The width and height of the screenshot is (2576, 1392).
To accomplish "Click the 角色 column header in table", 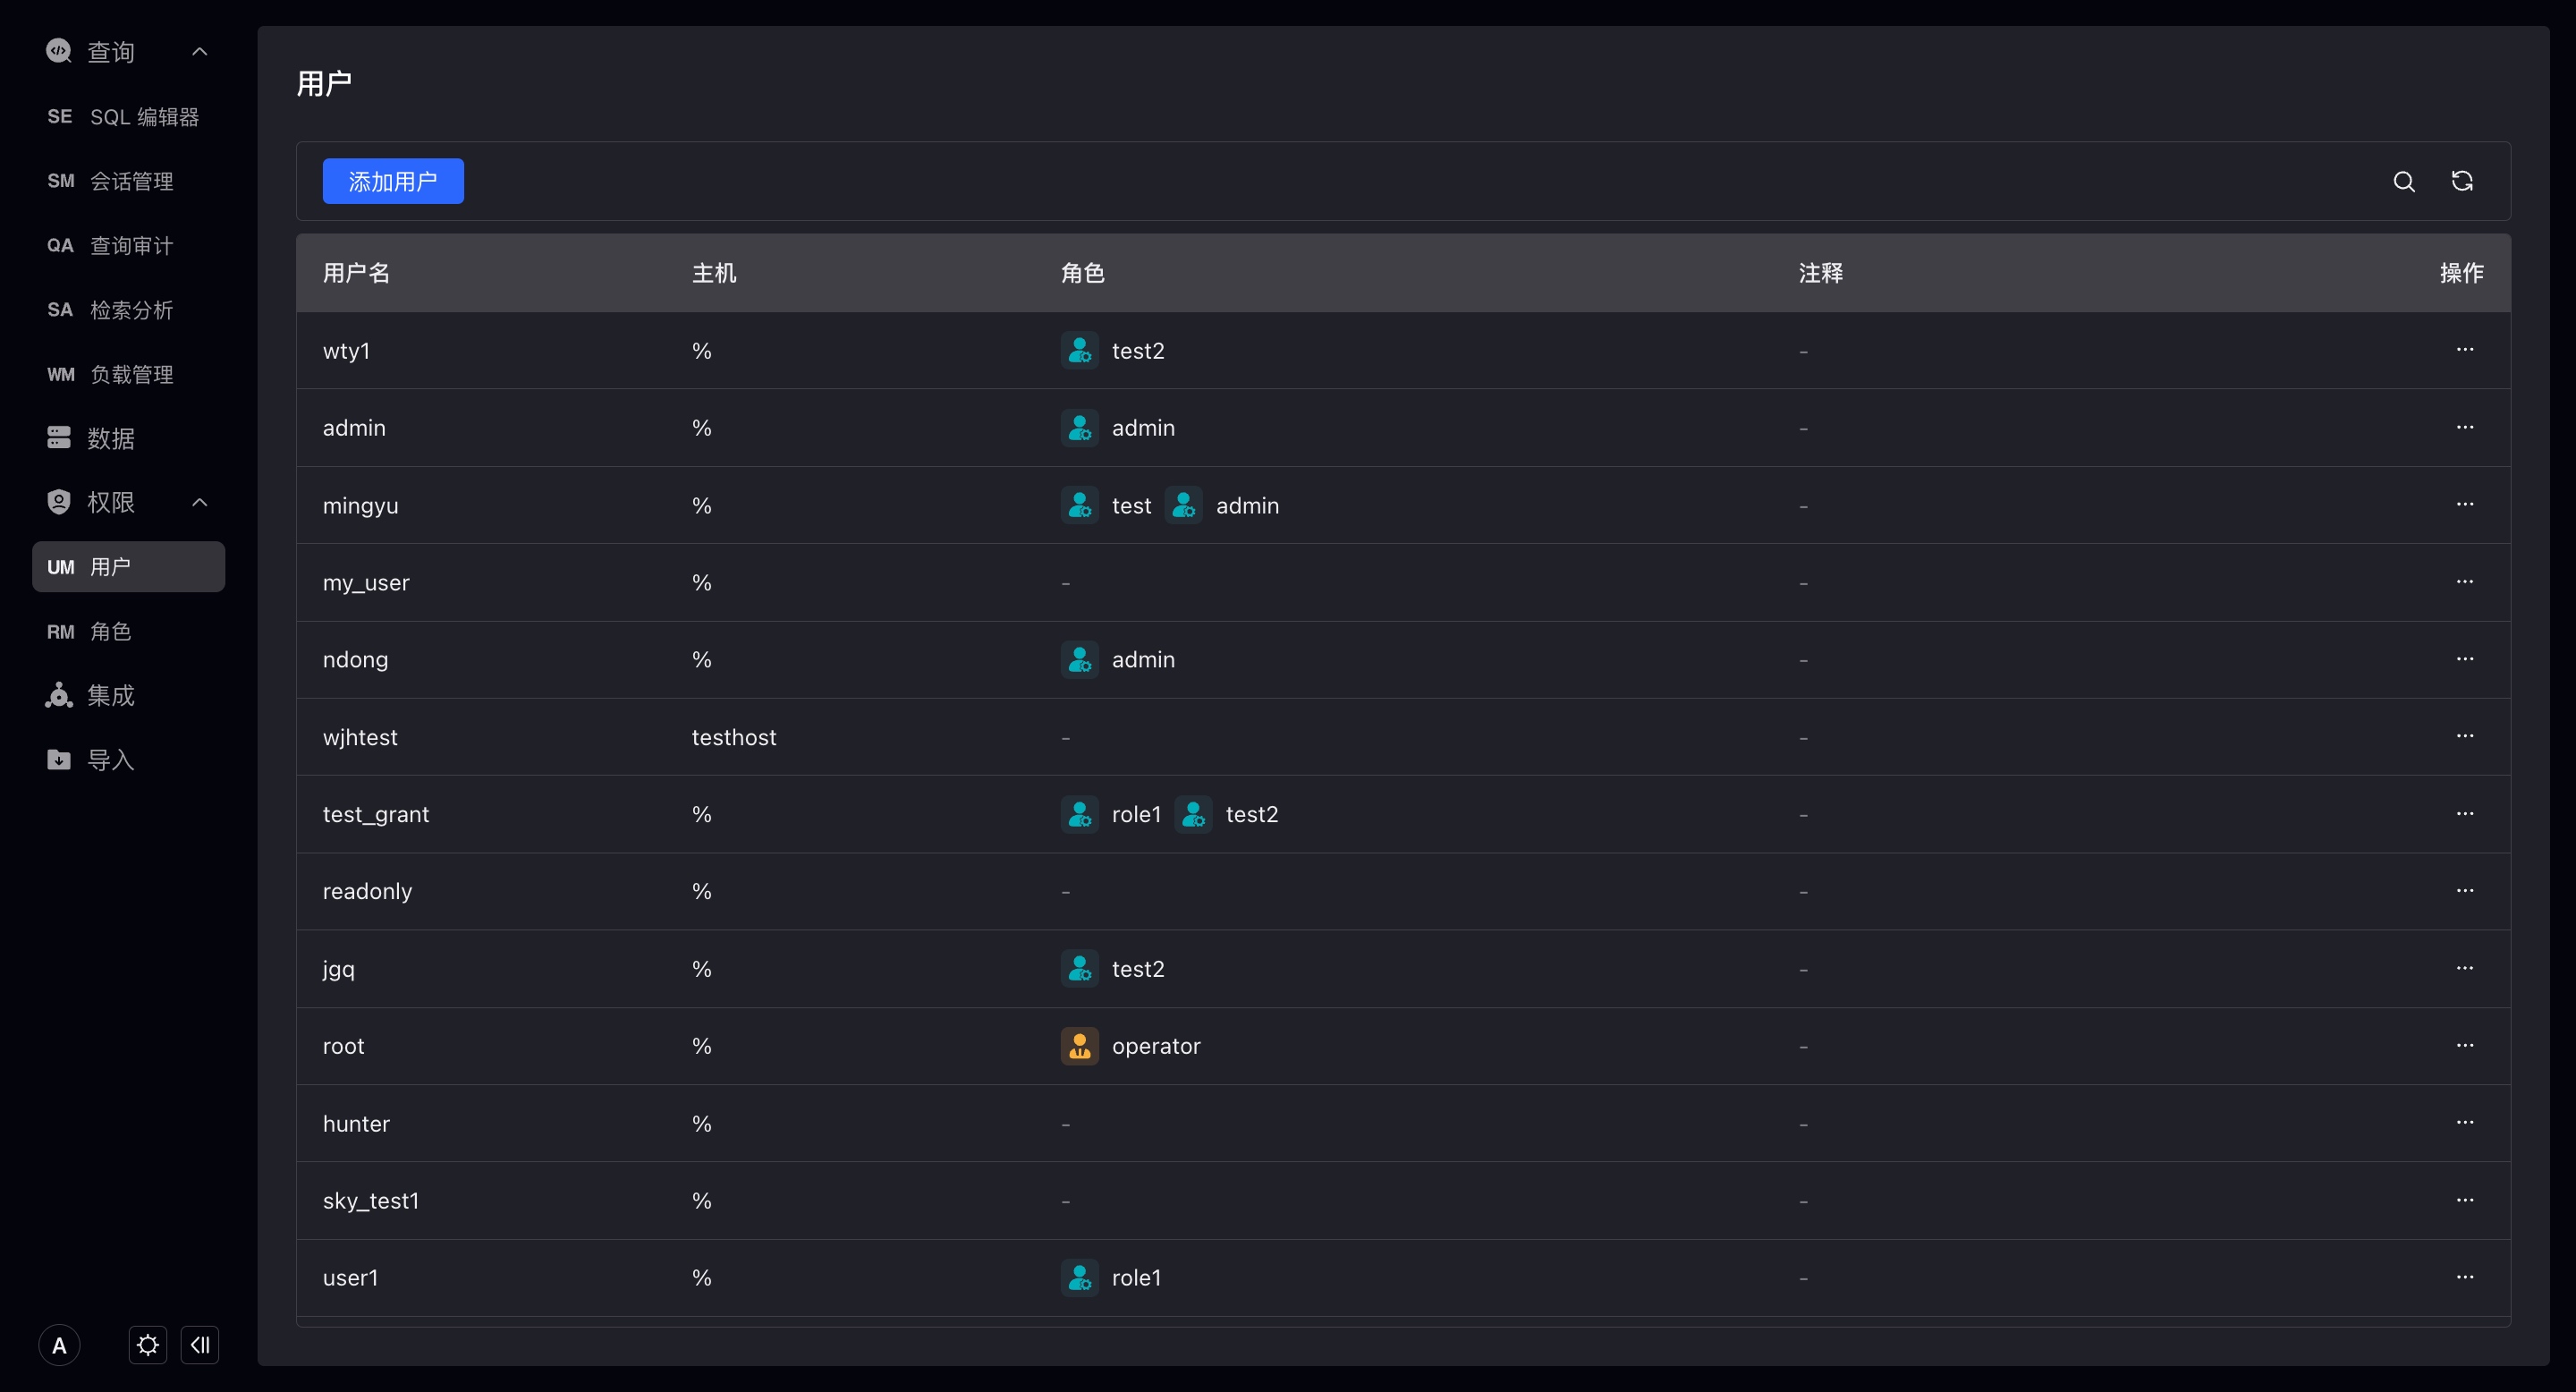I will pos(1083,273).
